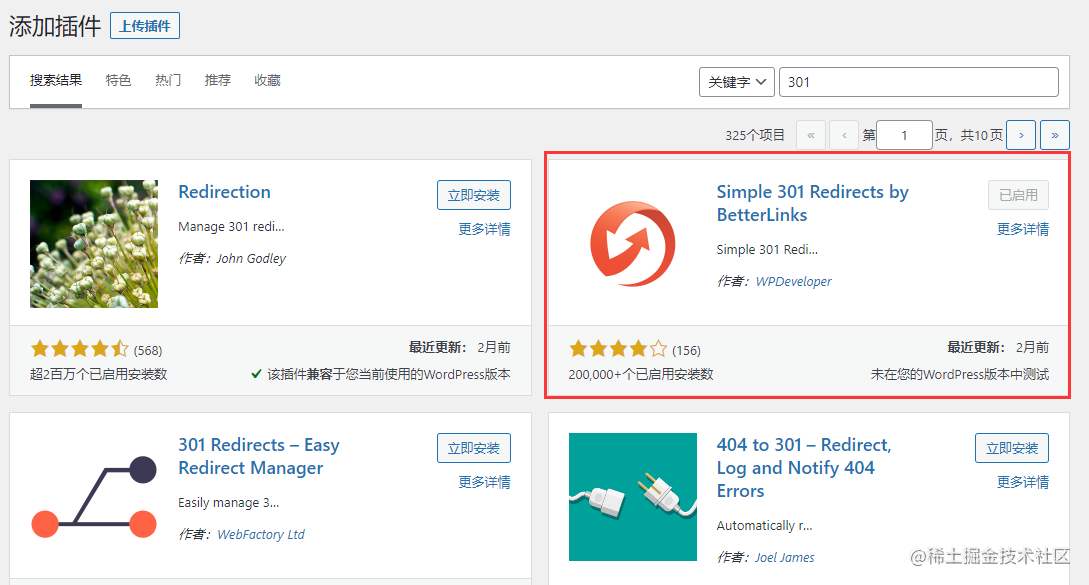Go to next page with › button
1089x585 pixels.
1021,135
